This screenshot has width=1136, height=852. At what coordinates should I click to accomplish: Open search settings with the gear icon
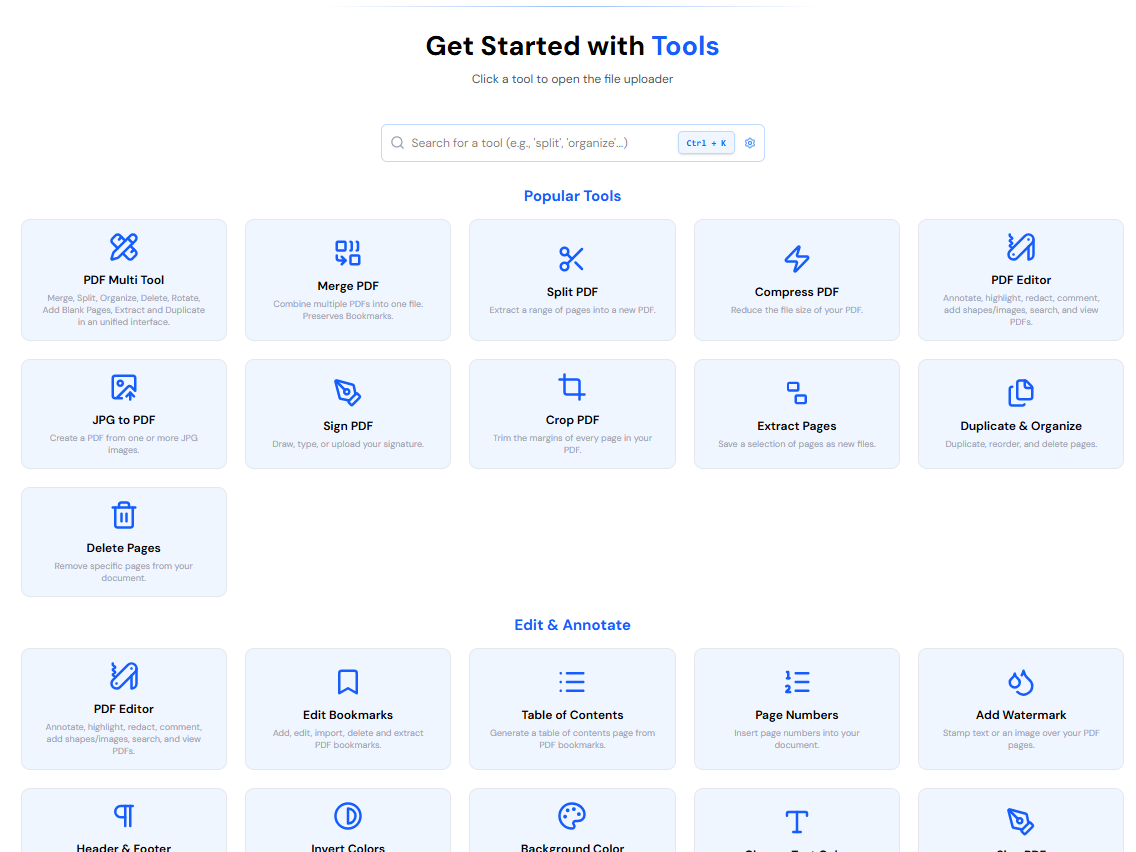(750, 142)
